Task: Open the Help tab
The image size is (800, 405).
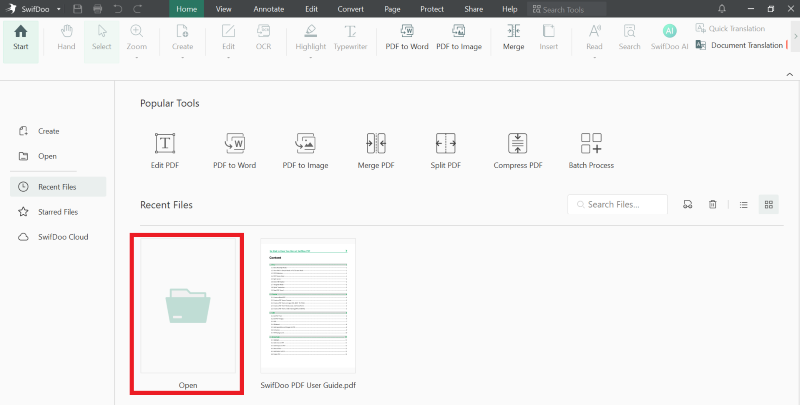Action: point(509,9)
